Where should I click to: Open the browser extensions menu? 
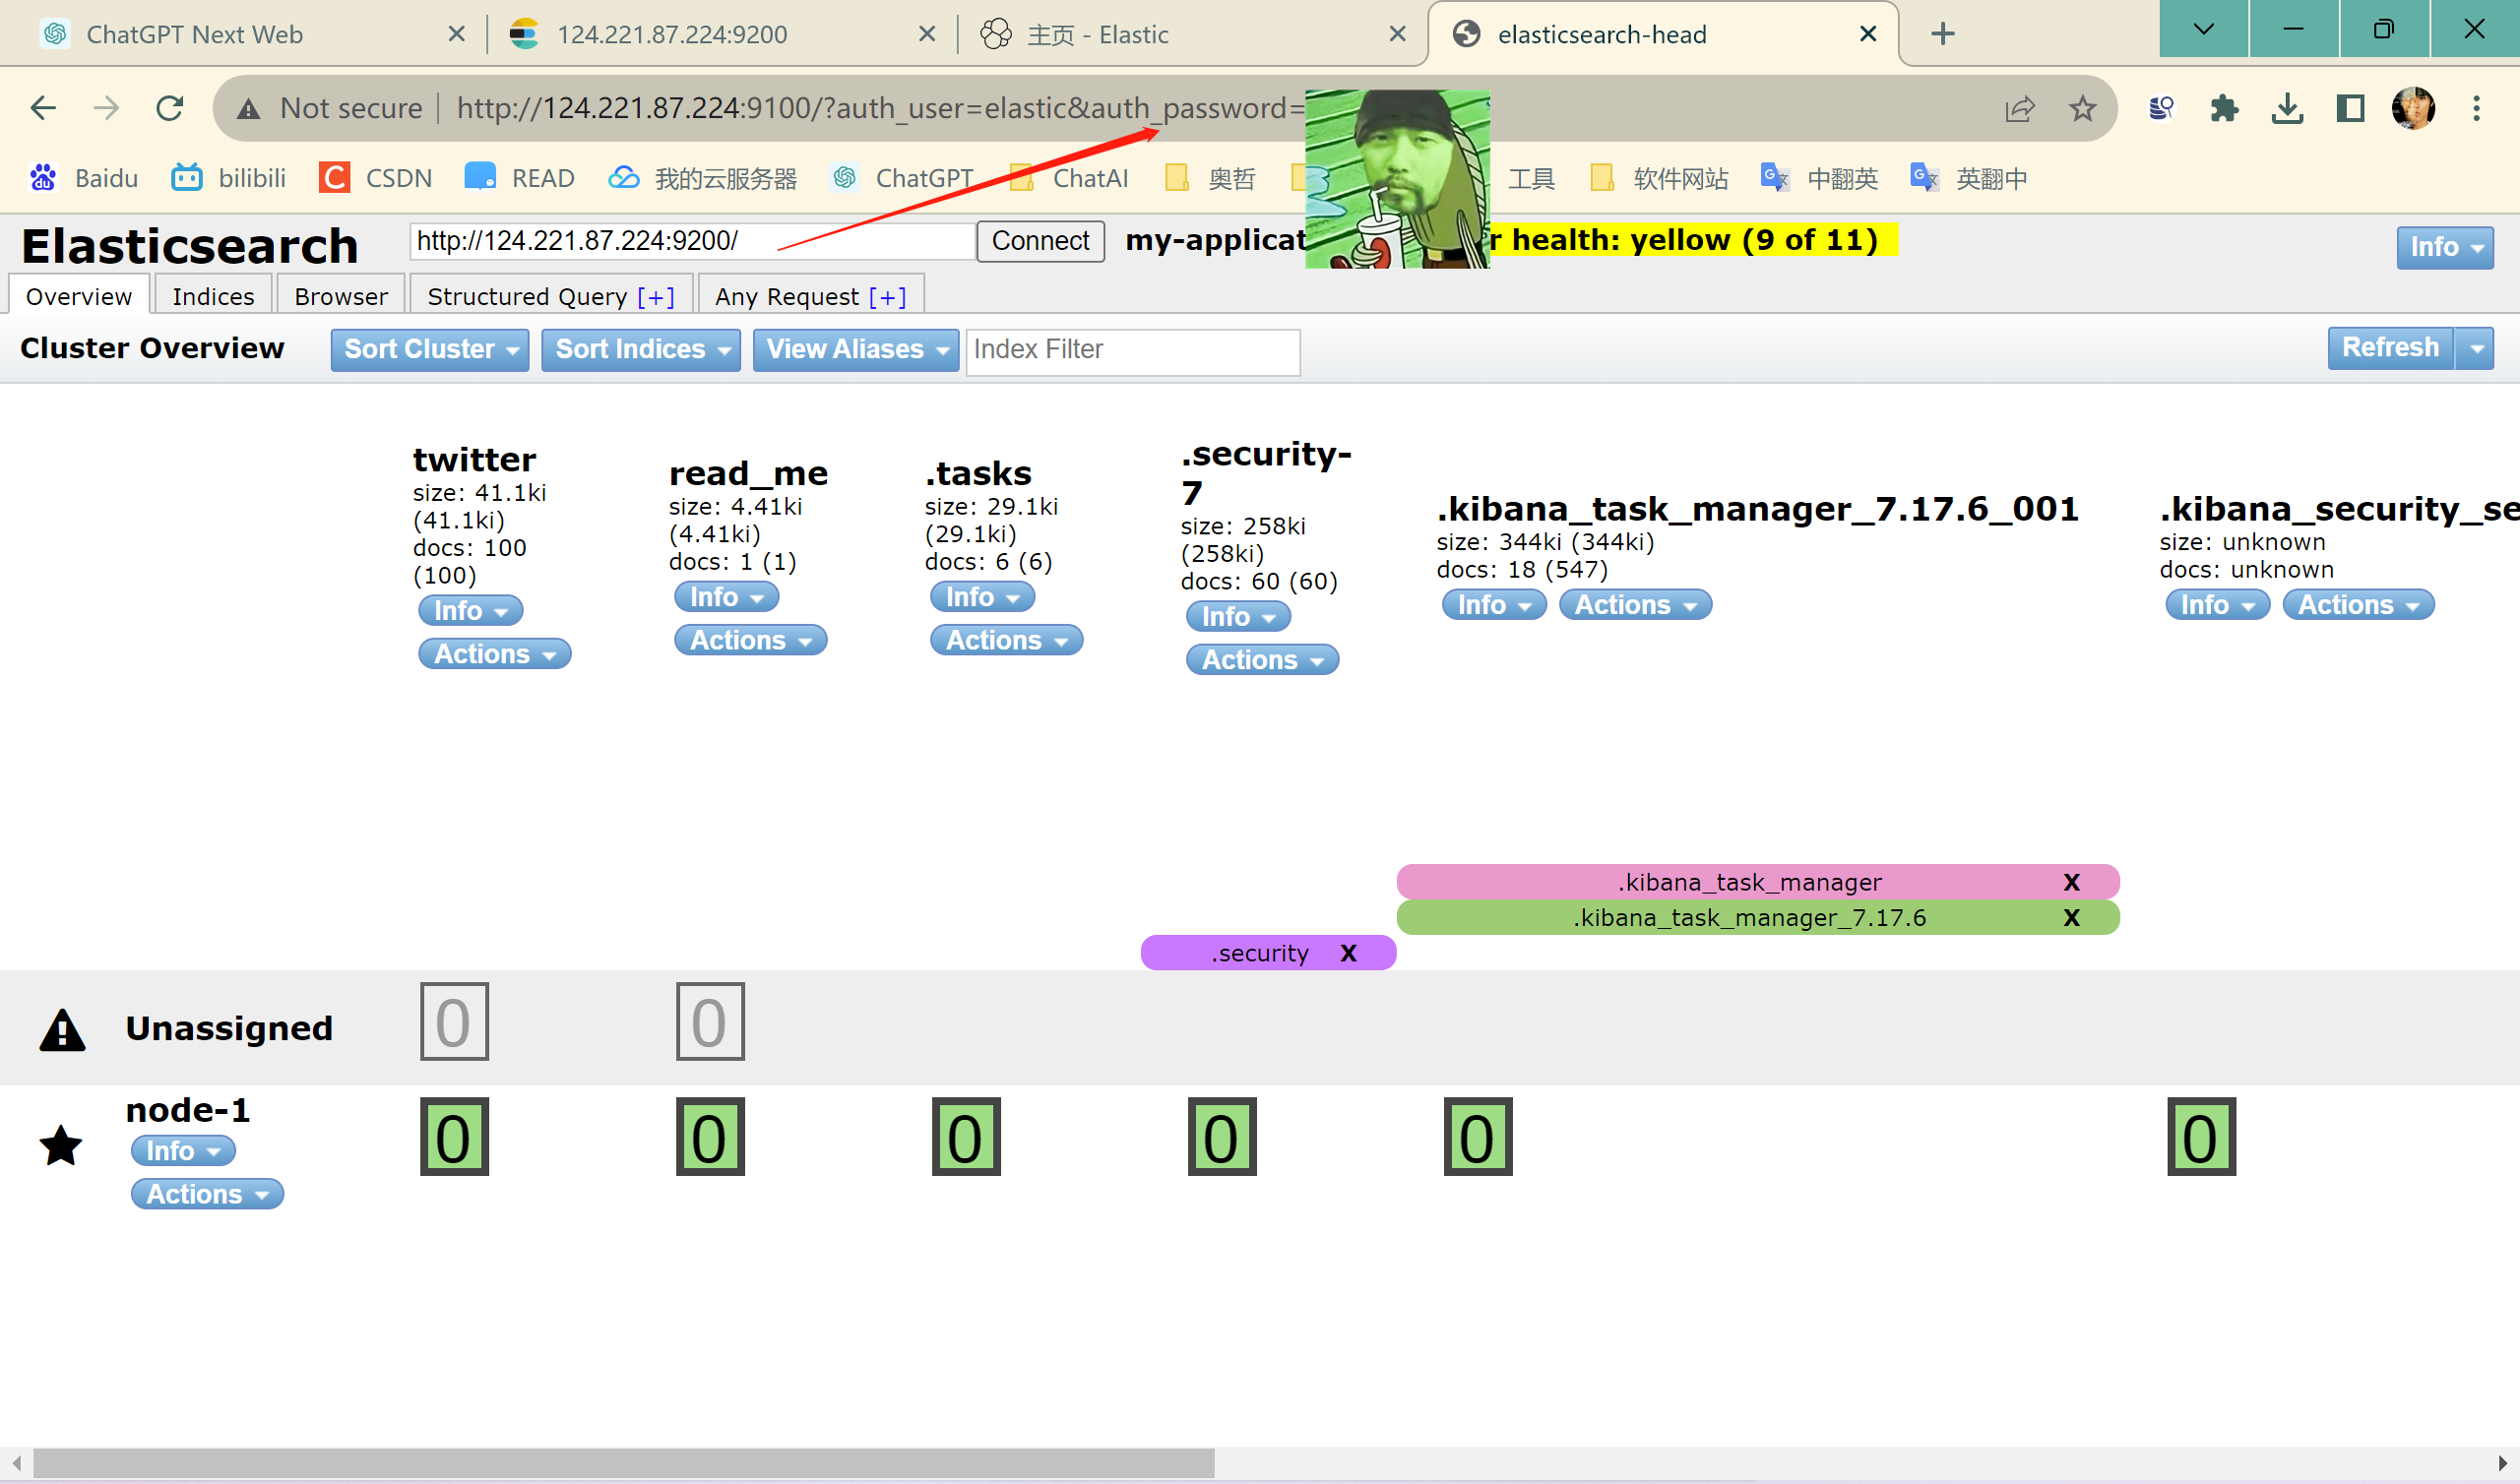2224,108
